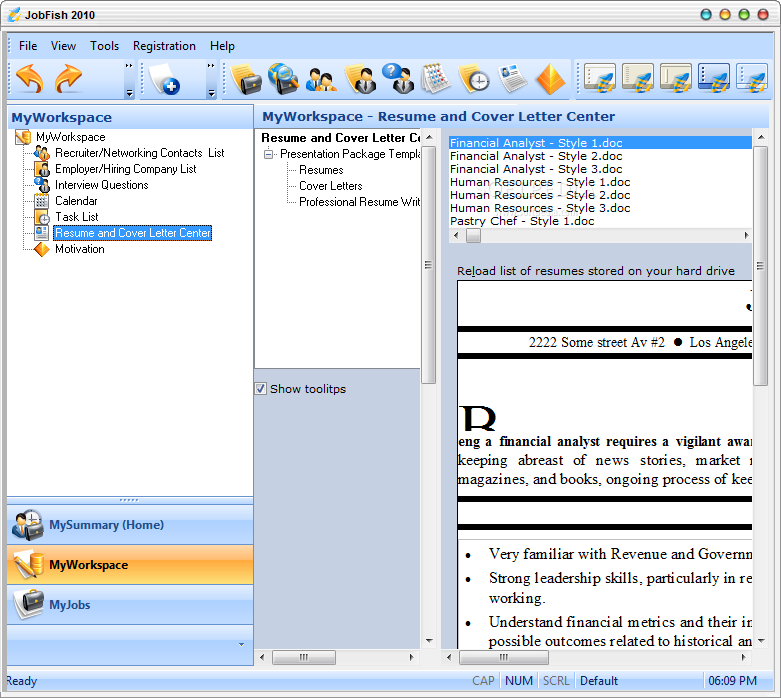Click the second browser layout toolbar icon
This screenshot has height=698, width=781.
click(x=638, y=78)
